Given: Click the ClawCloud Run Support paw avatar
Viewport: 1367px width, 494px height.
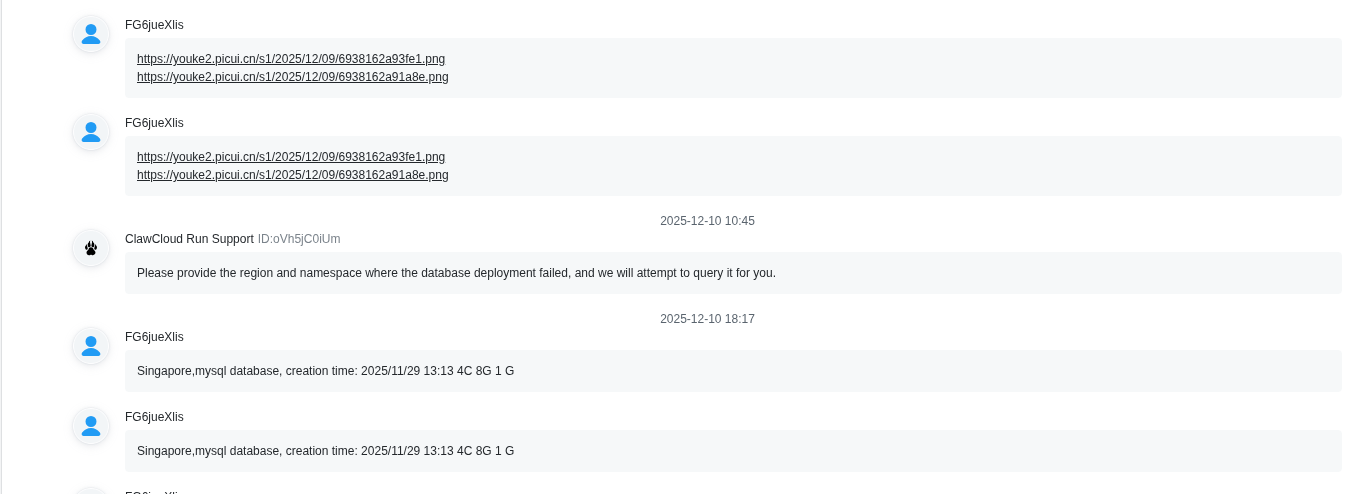Looking at the screenshot, I should point(91,248).
